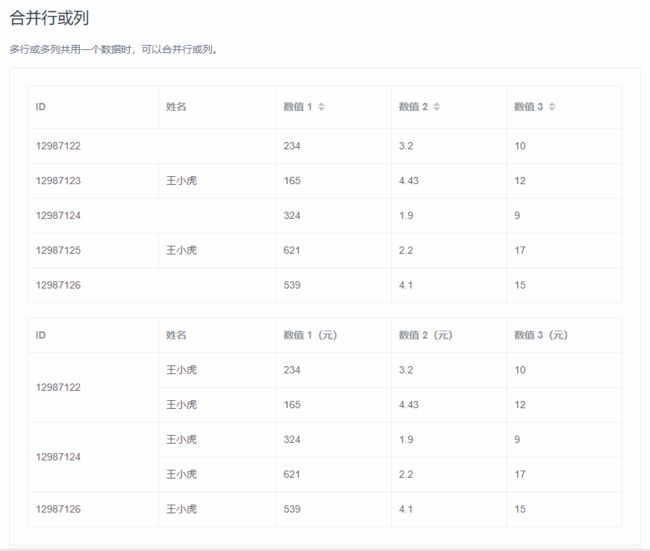This screenshot has height=551, width=650.
Task: Click value 17 in the 12987125 row
Action: [x=520, y=250]
